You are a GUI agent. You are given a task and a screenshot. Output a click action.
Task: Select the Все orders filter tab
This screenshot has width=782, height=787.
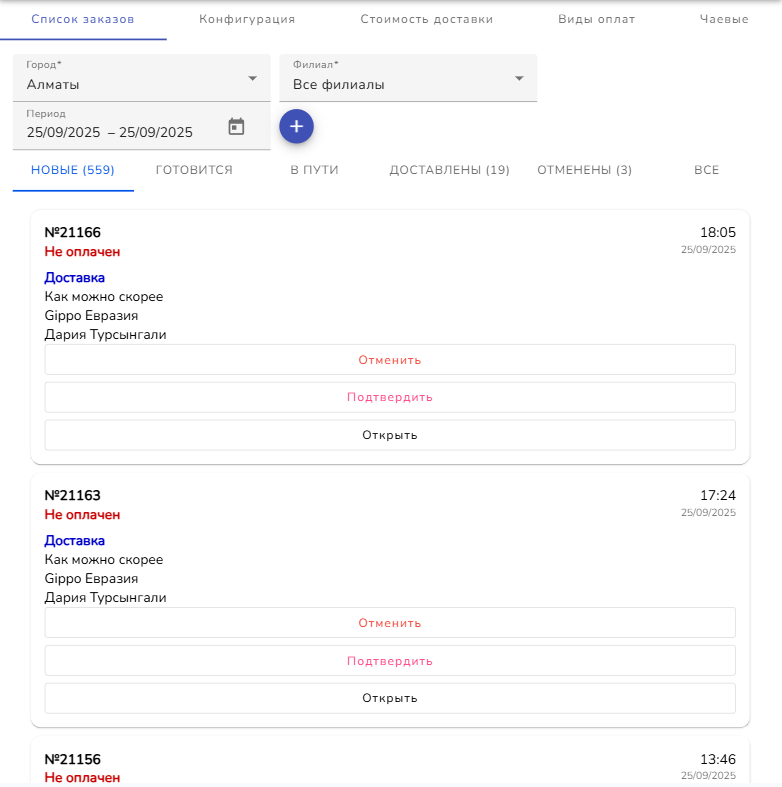(706, 170)
